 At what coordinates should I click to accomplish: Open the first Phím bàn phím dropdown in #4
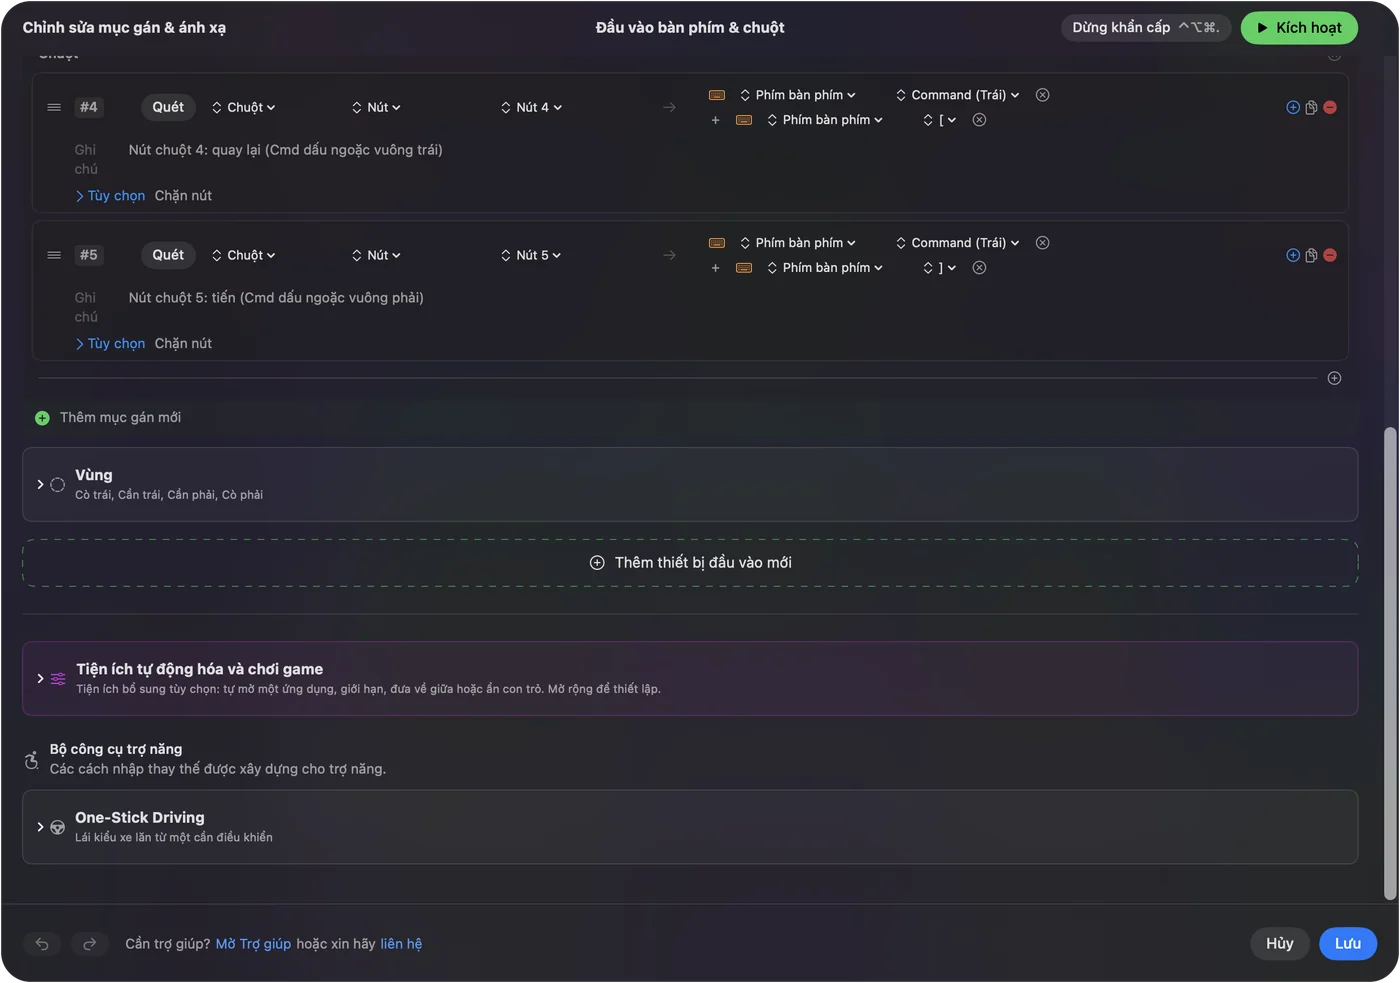(x=798, y=95)
